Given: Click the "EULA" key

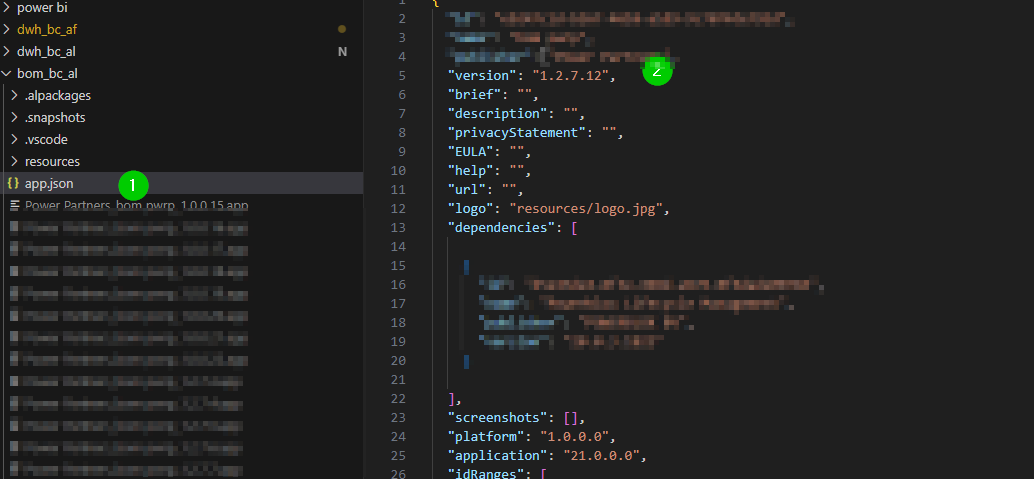Looking at the screenshot, I should click(470, 152).
